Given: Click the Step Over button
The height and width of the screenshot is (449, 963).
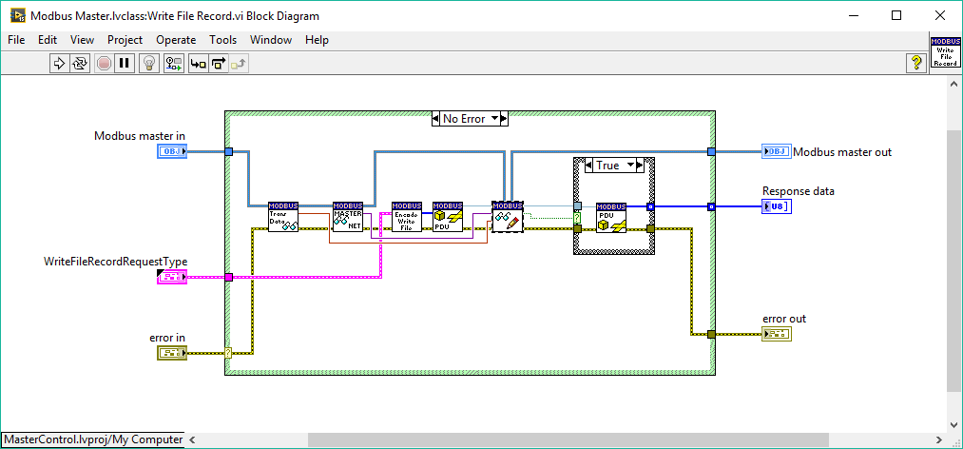Looking at the screenshot, I should pyautogui.click(x=219, y=63).
